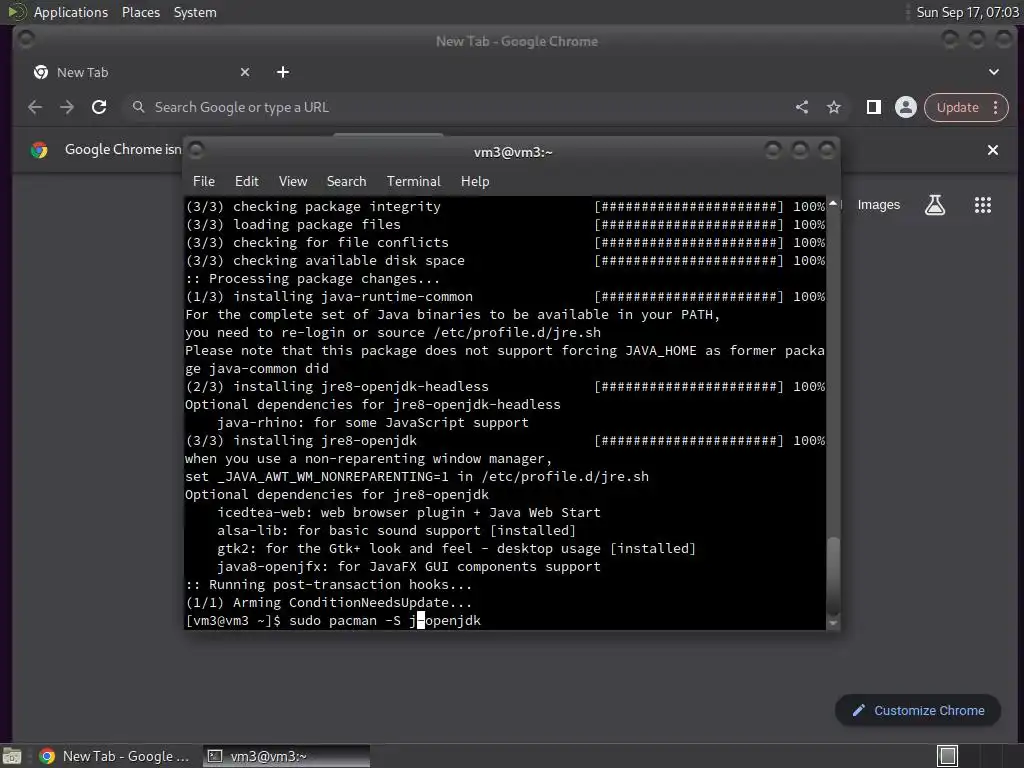Click the terminal scrollbar thumb
This screenshot has height=768, width=1024.
pos(833,575)
